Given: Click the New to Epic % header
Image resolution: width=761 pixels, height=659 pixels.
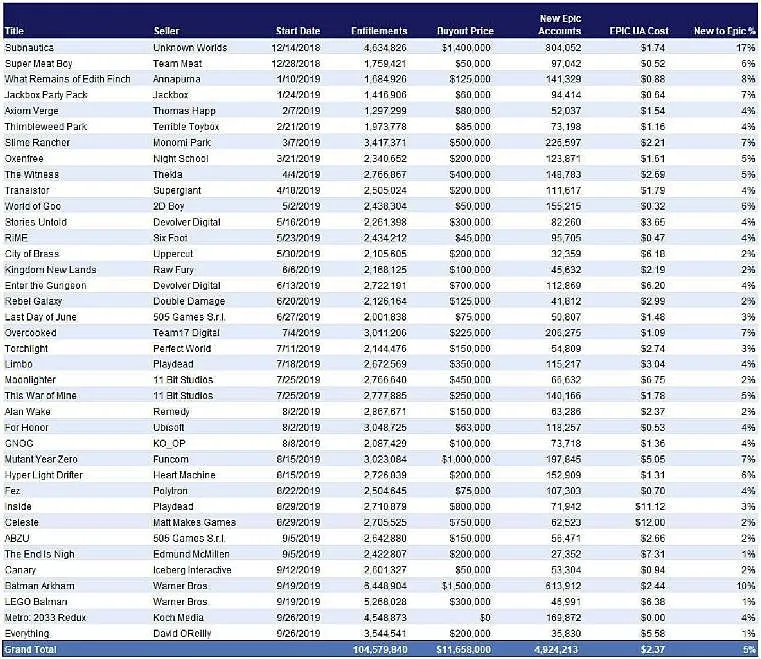Looking at the screenshot, I should (x=725, y=31).
